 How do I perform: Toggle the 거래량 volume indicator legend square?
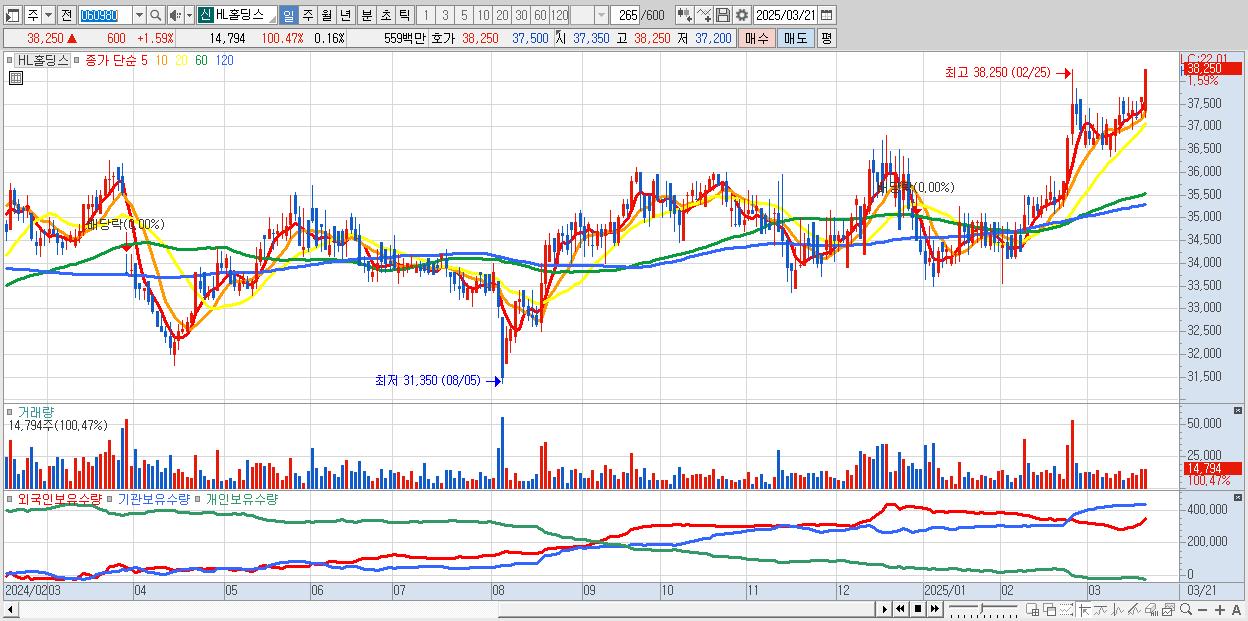(x=10, y=412)
